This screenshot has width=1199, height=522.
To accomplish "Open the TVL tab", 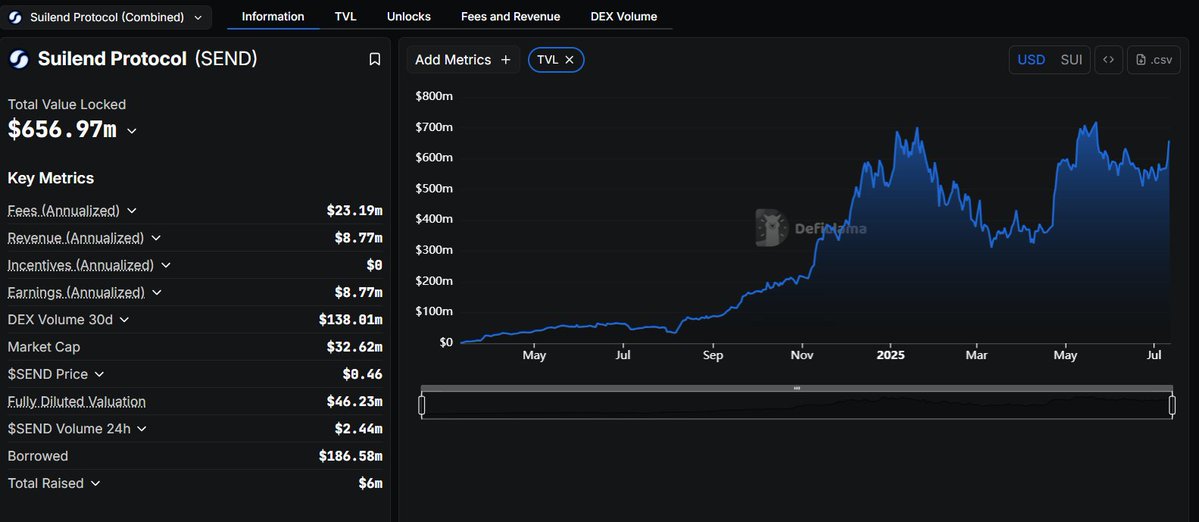I will (x=346, y=16).
